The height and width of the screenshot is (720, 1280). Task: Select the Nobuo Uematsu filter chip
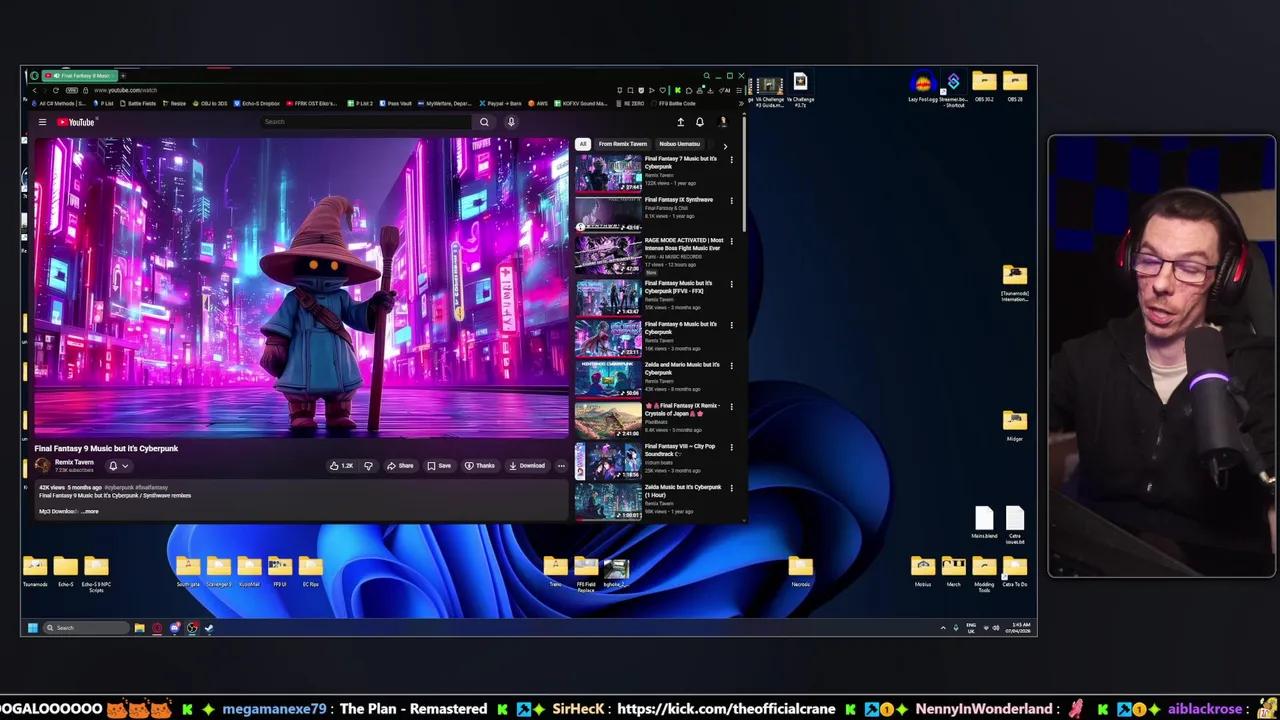[679, 144]
